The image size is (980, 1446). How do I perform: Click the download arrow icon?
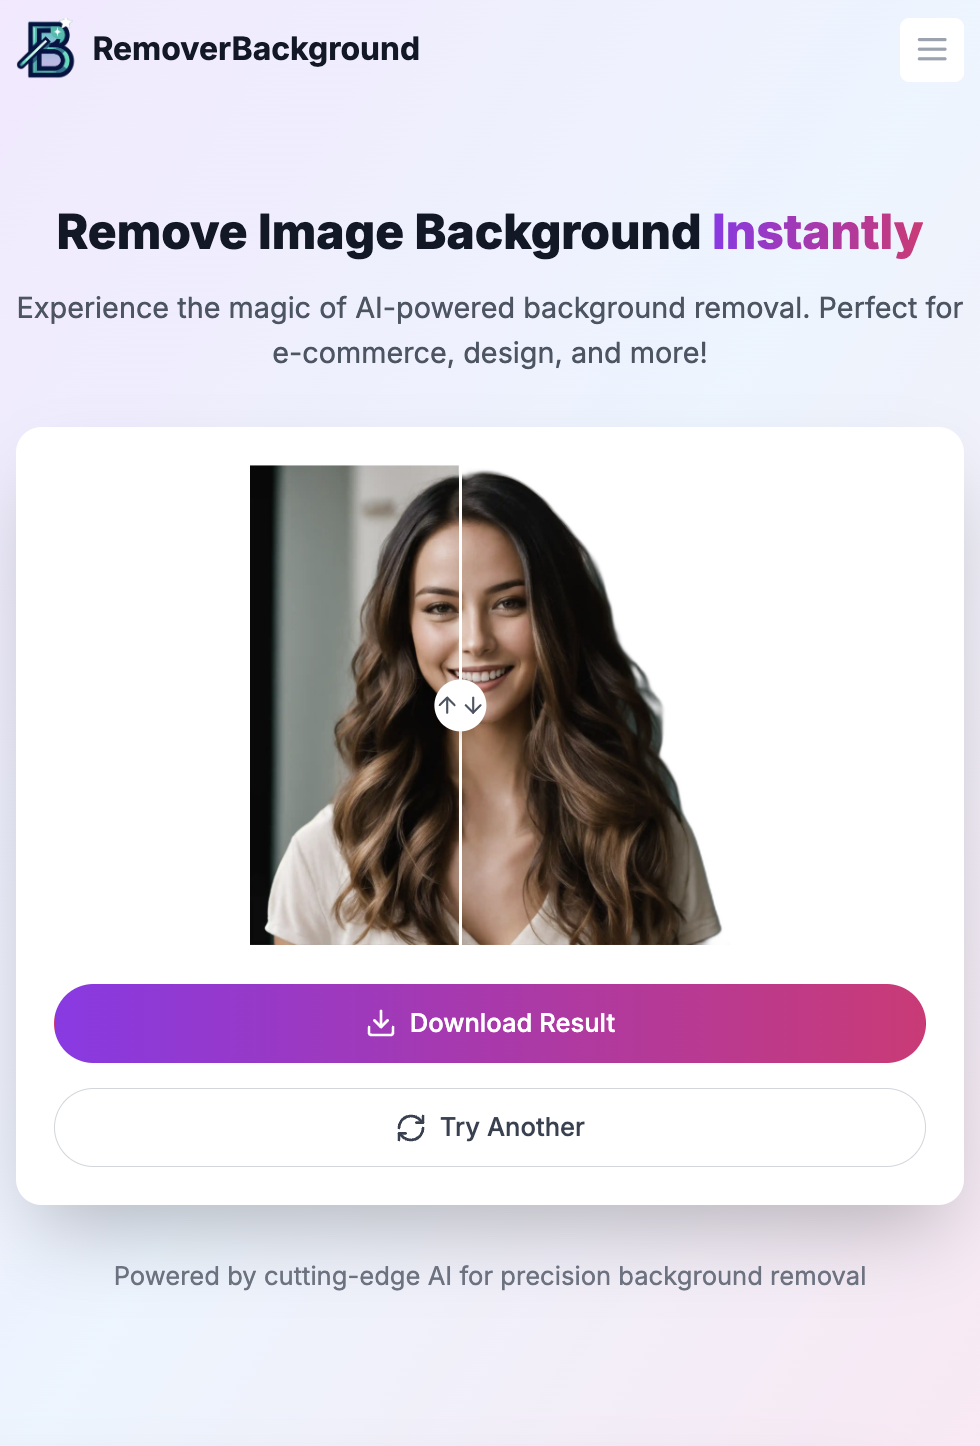pyautogui.click(x=381, y=1023)
